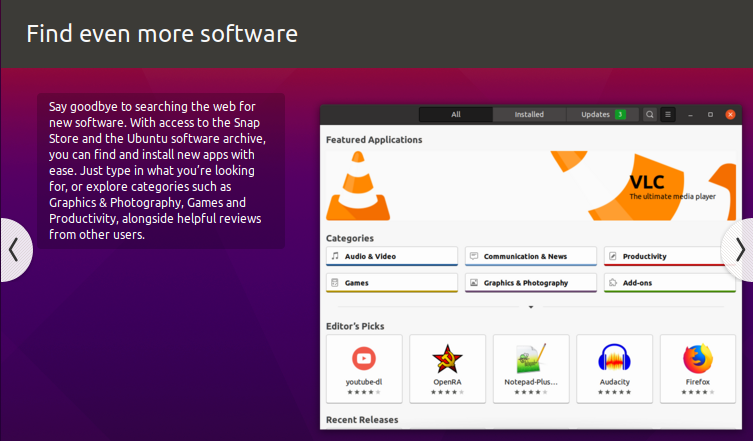Screen dimensions: 753x441
Task: Open the Audio & Video category
Action: click(392, 257)
